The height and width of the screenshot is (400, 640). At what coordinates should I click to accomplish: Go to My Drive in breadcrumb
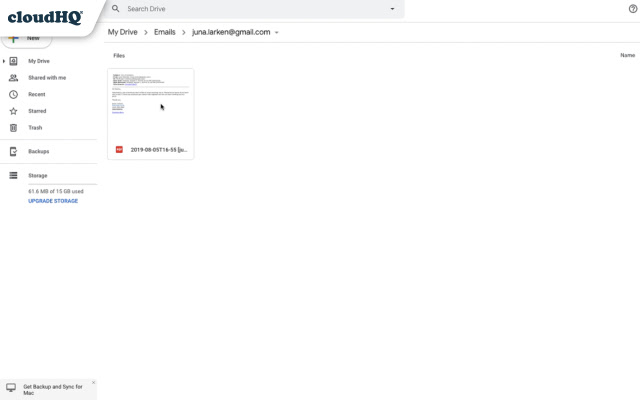click(x=122, y=32)
